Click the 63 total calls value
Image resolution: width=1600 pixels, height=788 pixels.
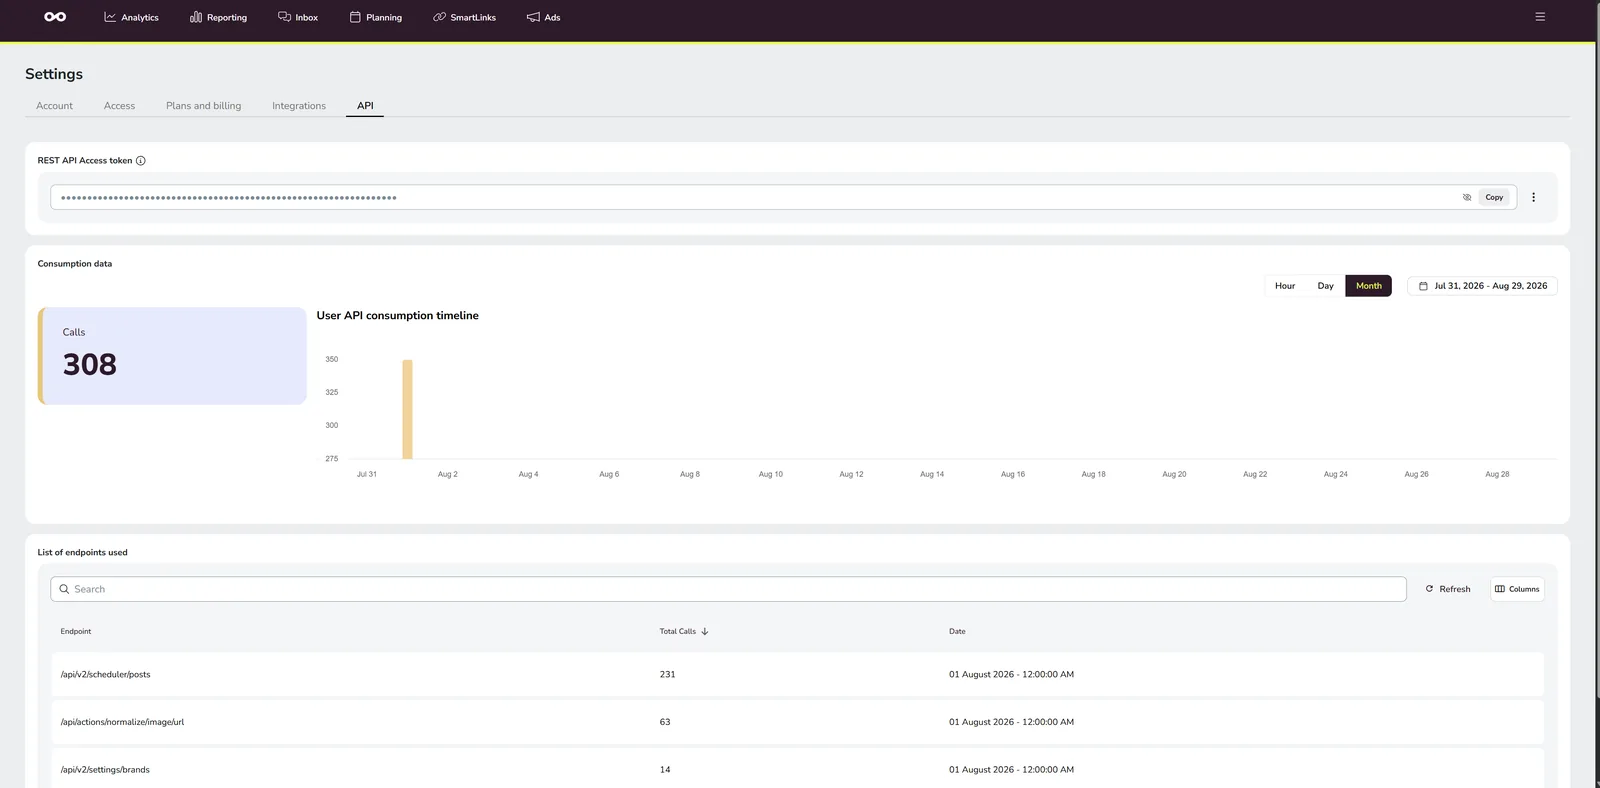point(665,722)
